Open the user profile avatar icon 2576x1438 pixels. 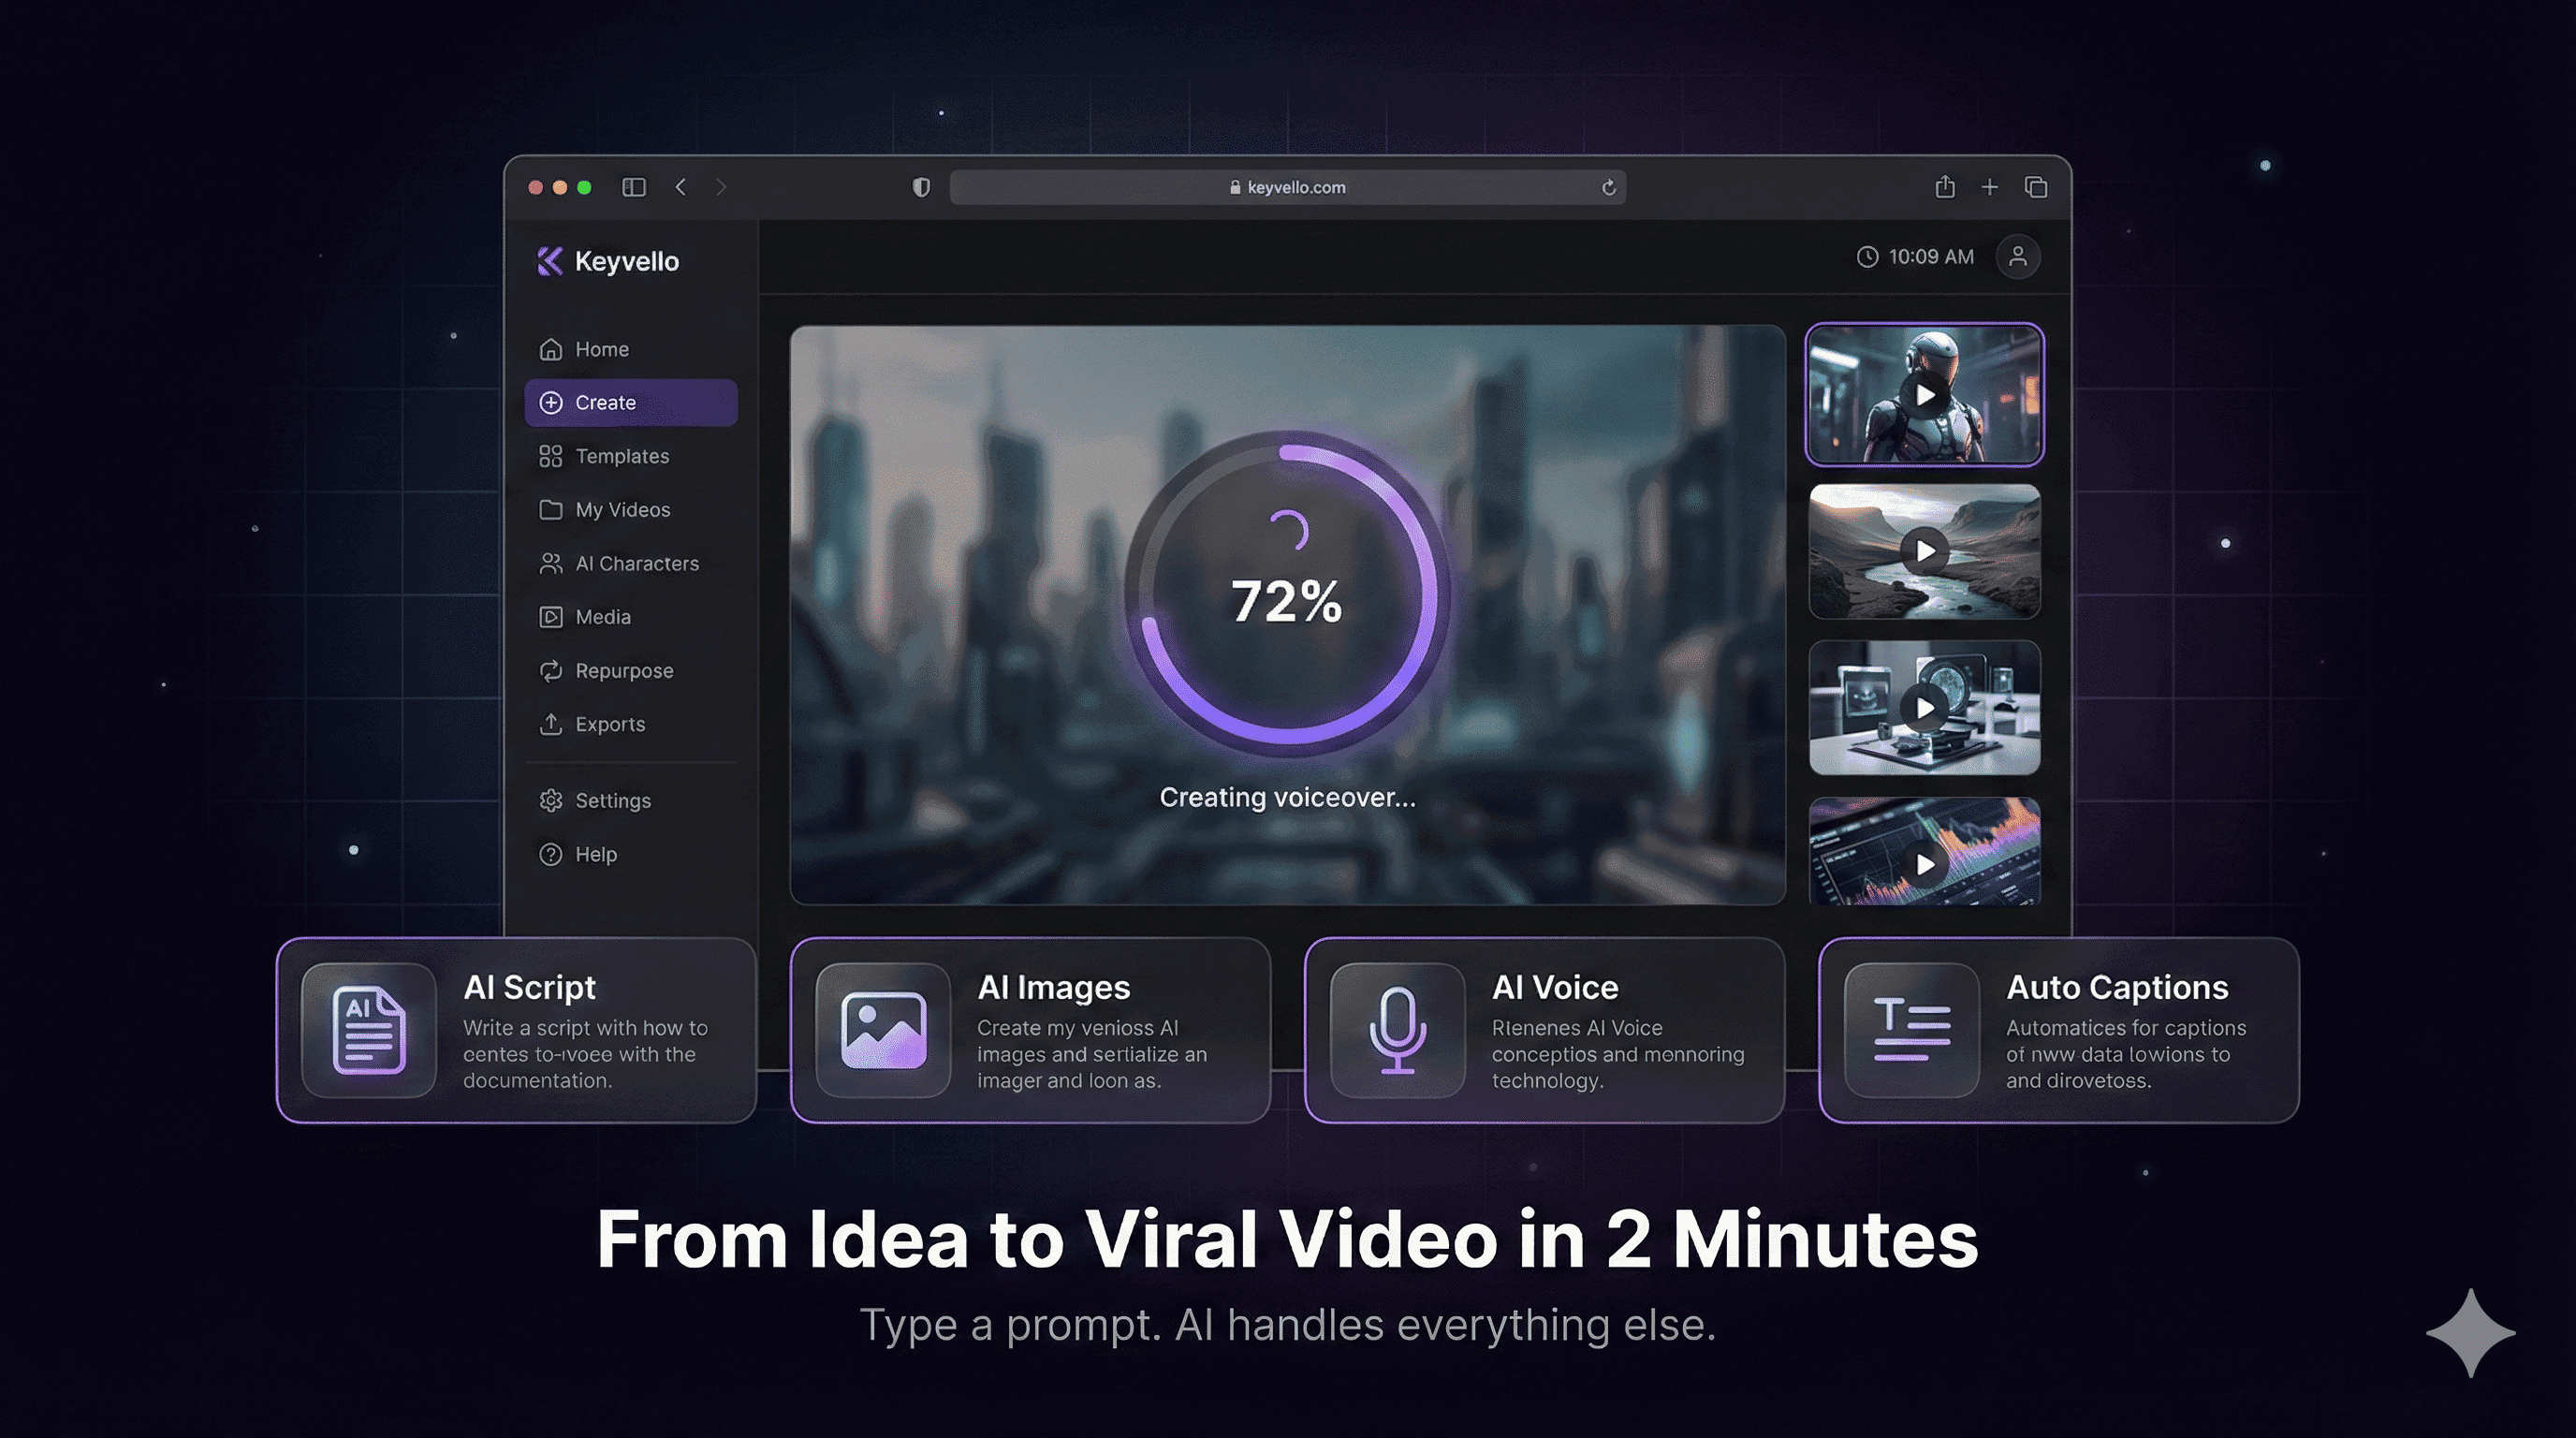click(x=2017, y=257)
